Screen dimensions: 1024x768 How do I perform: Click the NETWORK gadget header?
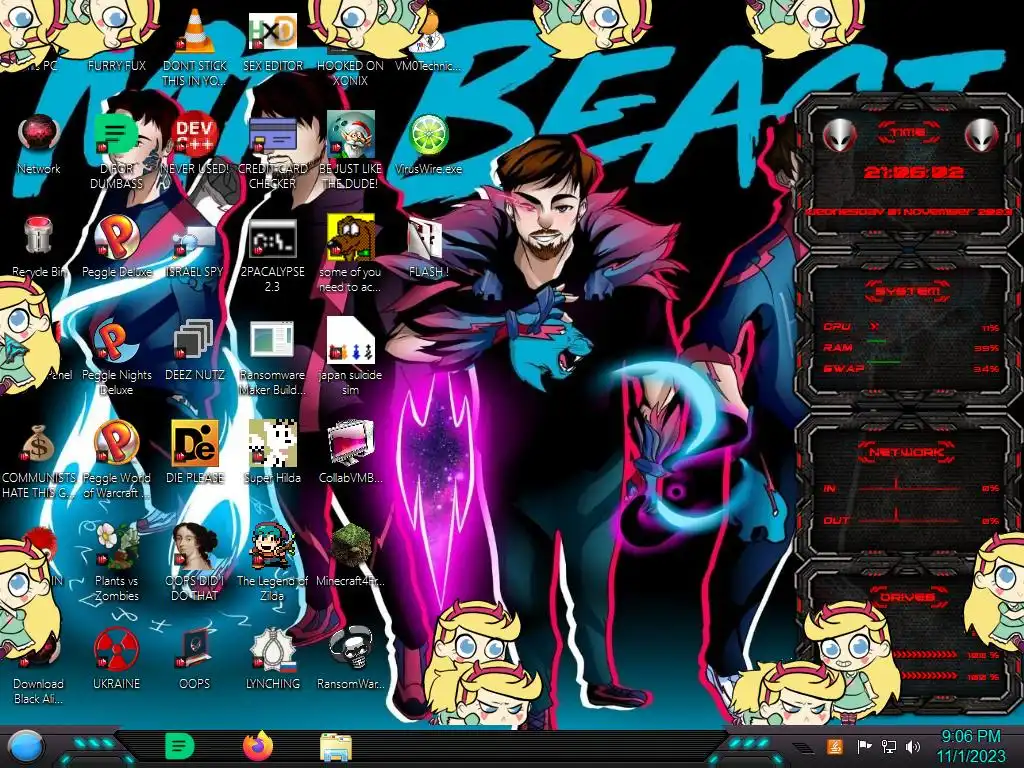906,451
